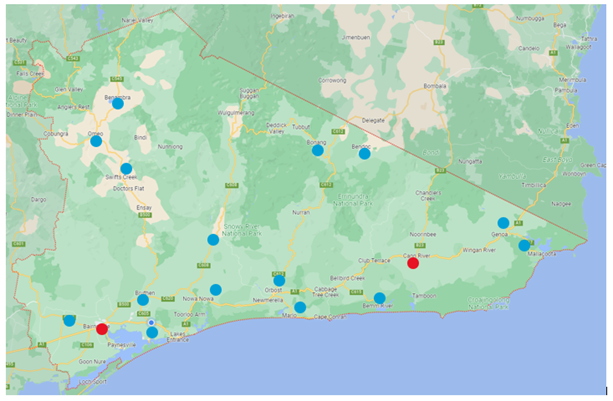Image resolution: width=613 pixels, height=401 pixels.
Task: Click the blue marker at Genoa
Action: pos(503,223)
